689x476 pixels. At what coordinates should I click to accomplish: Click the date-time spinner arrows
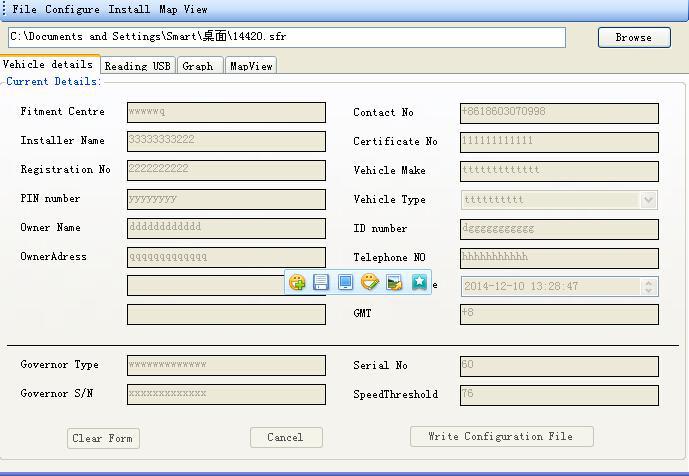(x=649, y=287)
